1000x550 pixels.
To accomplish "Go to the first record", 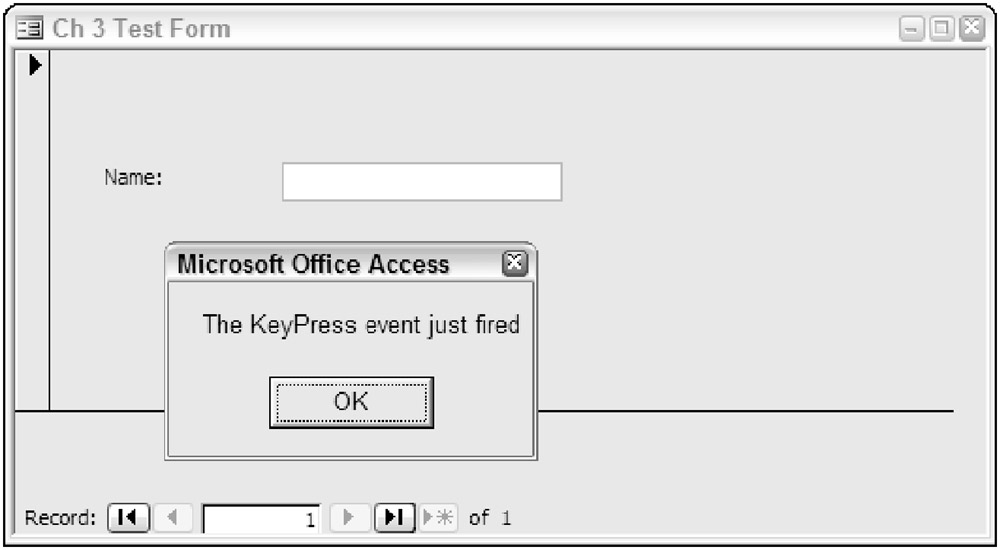I will click(x=128, y=518).
